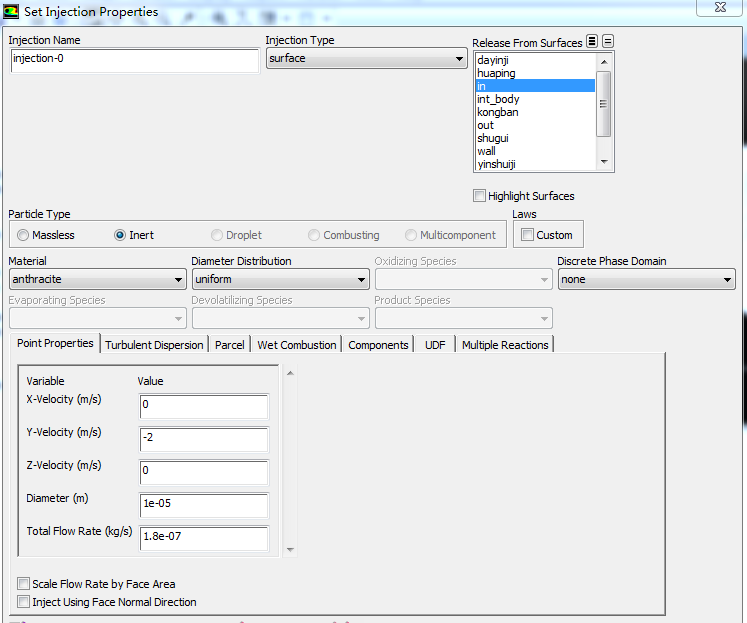Switch to the Turbulent Dispersion tab
Screen dimensions: 747x623
(x=154, y=345)
